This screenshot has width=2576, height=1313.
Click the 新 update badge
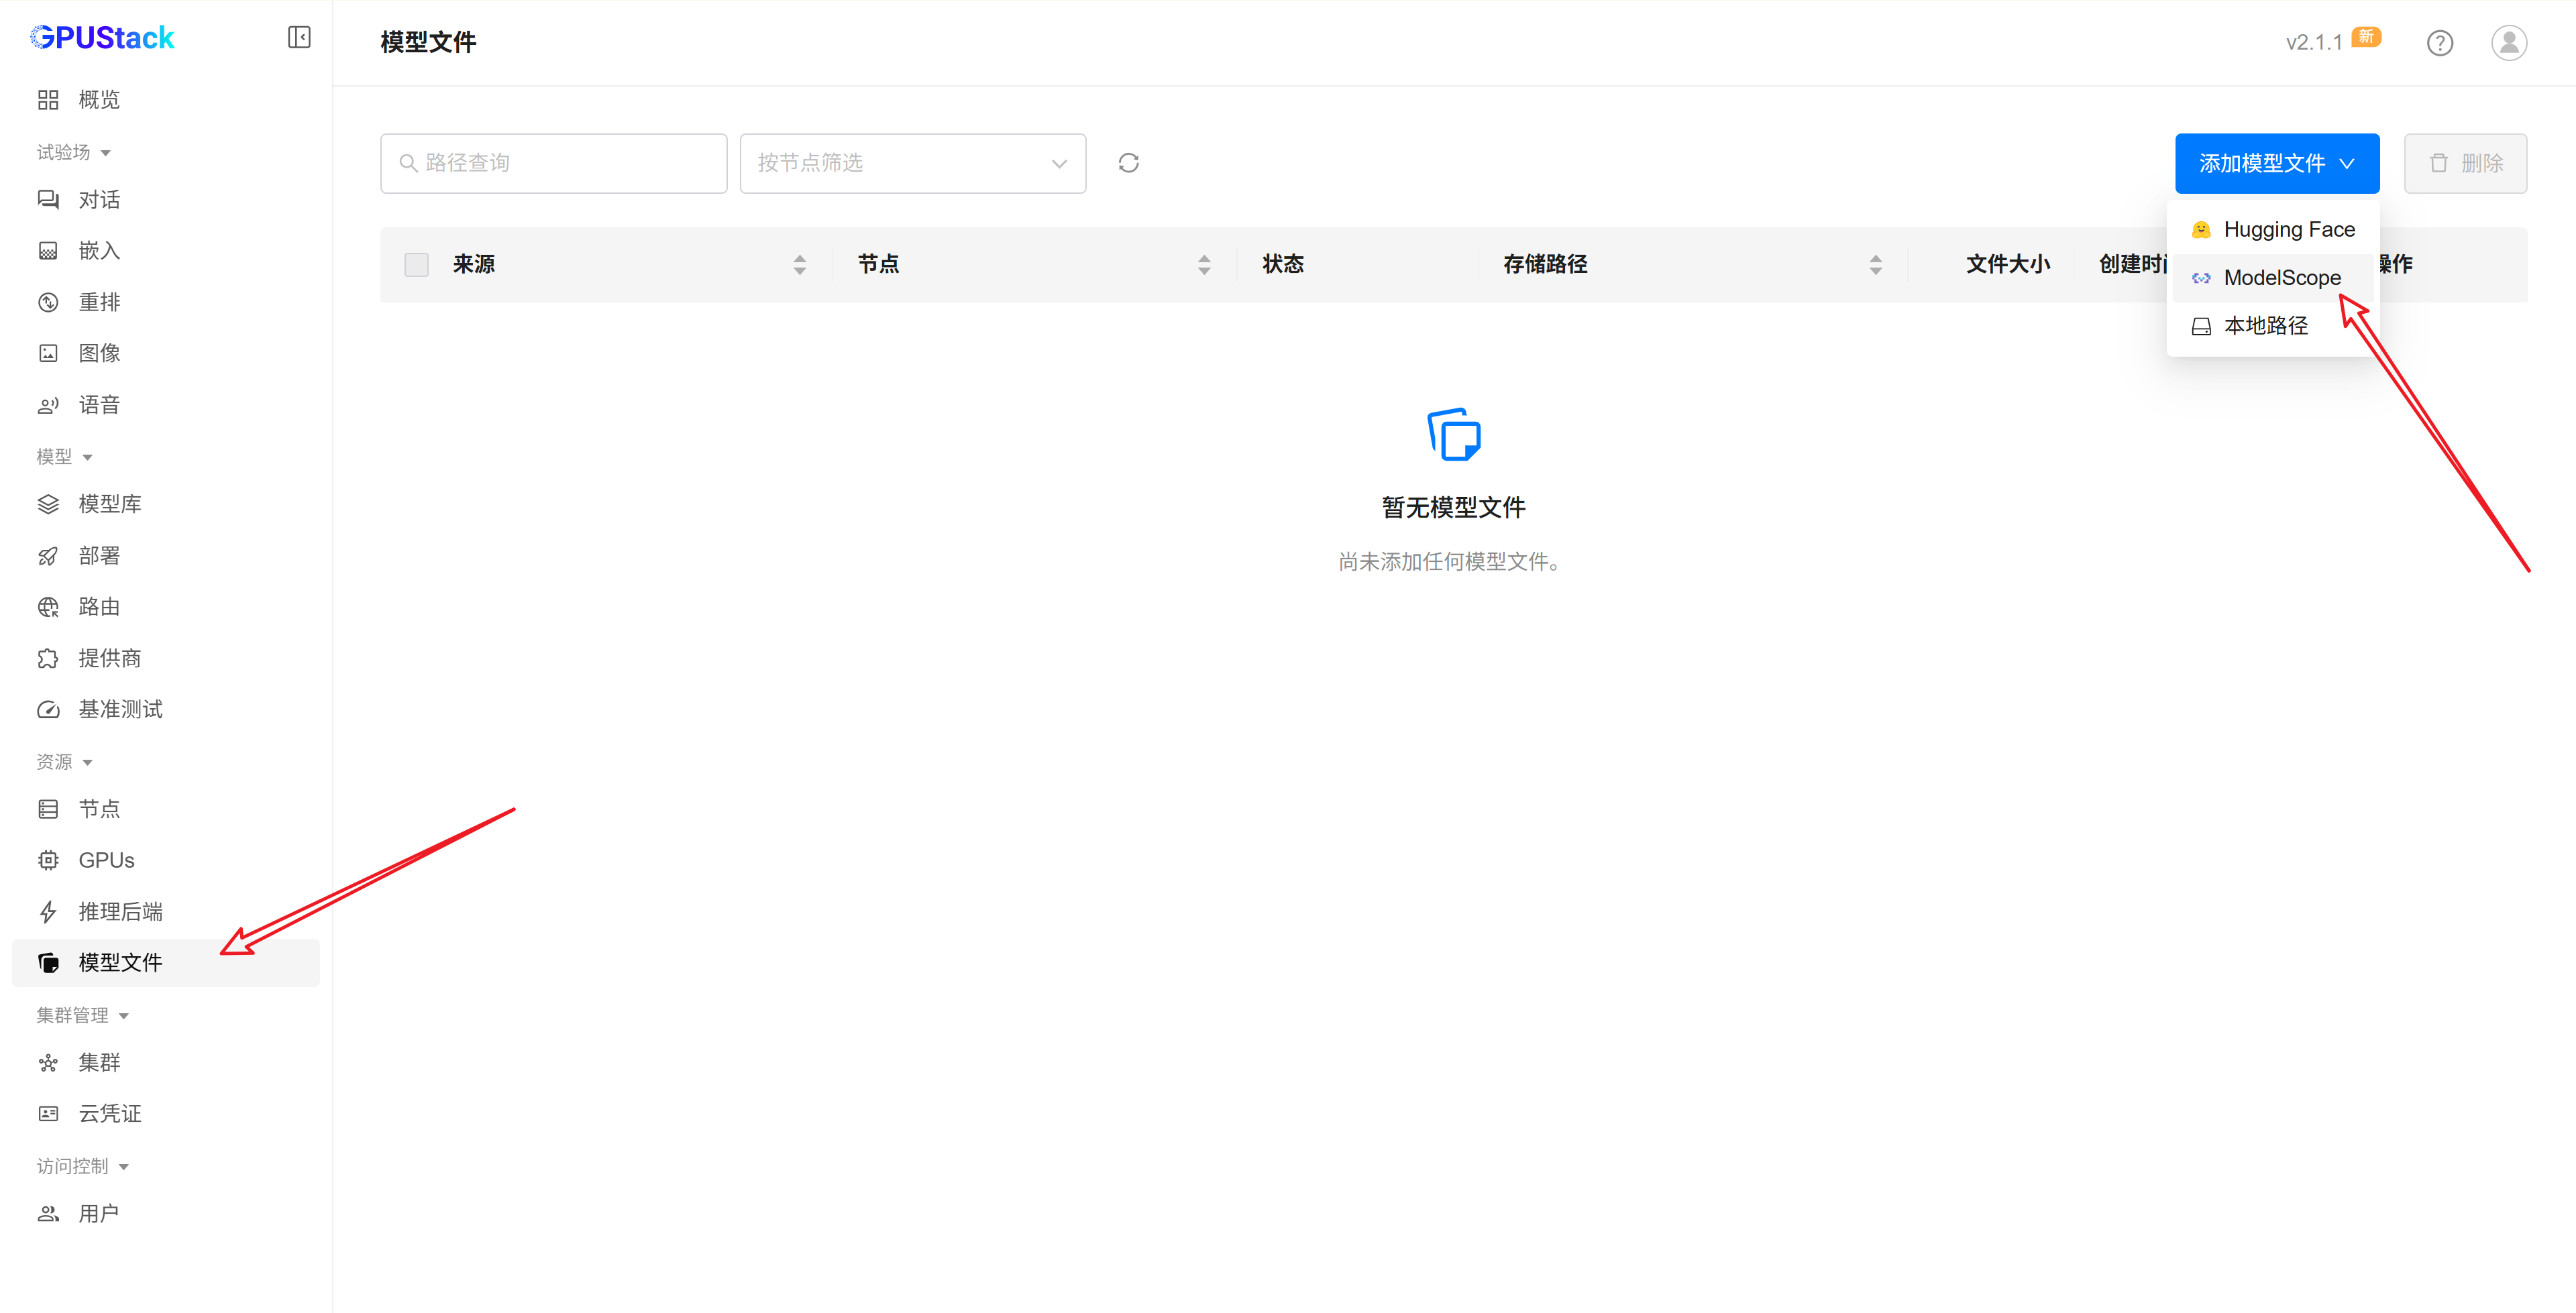(2366, 36)
